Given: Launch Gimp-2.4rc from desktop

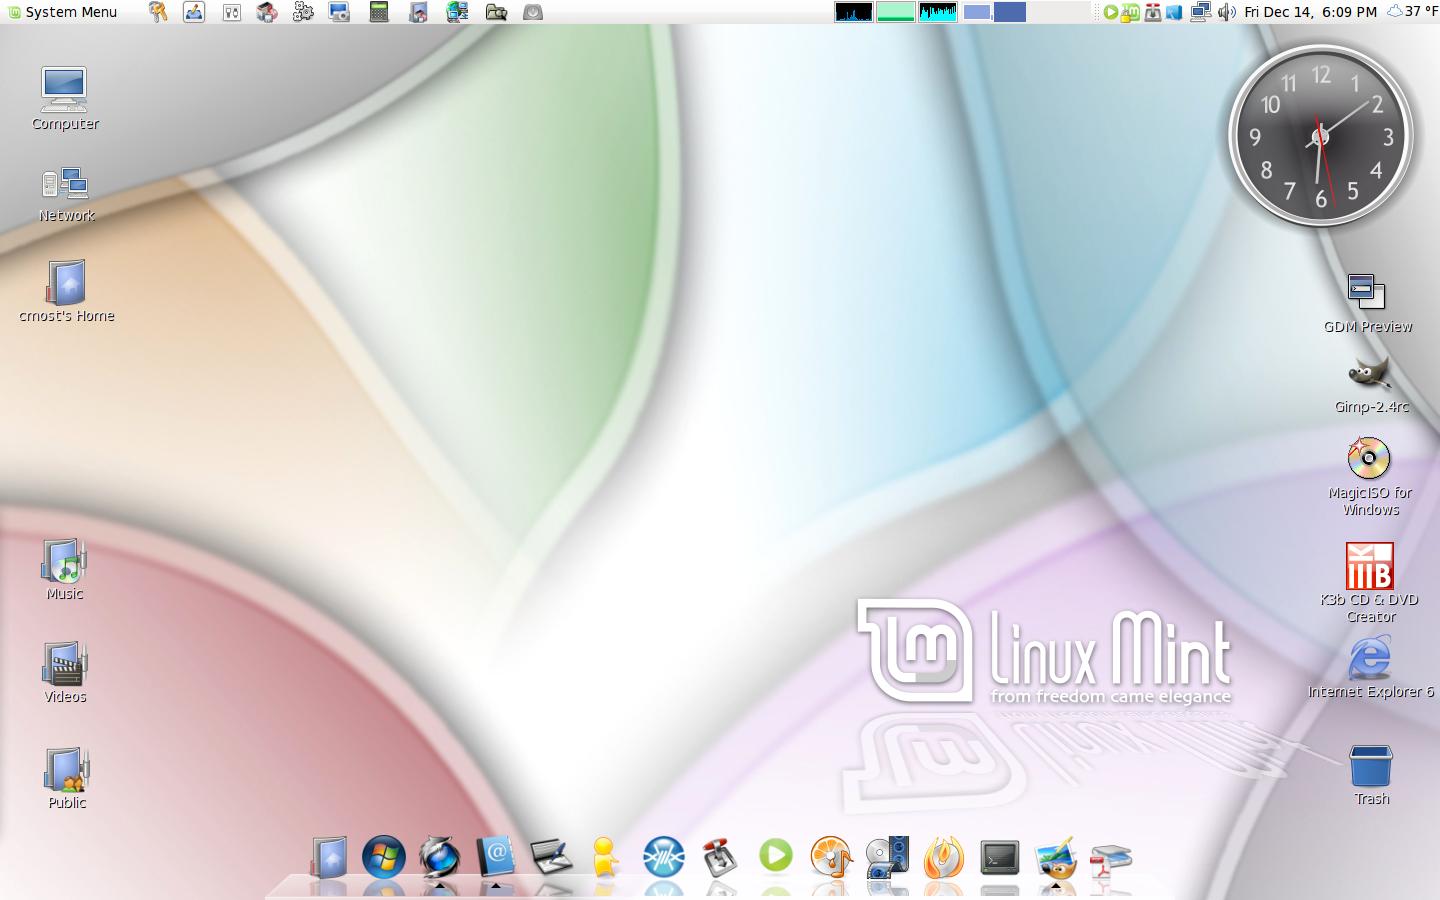Looking at the screenshot, I should click(x=1370, y=385).
